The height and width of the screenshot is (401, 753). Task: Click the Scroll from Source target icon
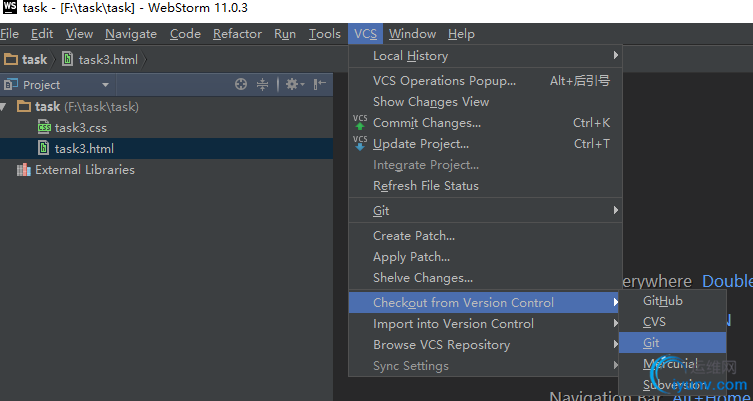click(x=241, y=85)
